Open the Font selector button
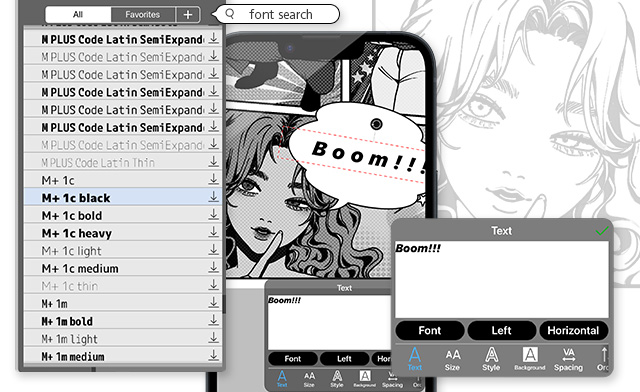 [430, 330]
